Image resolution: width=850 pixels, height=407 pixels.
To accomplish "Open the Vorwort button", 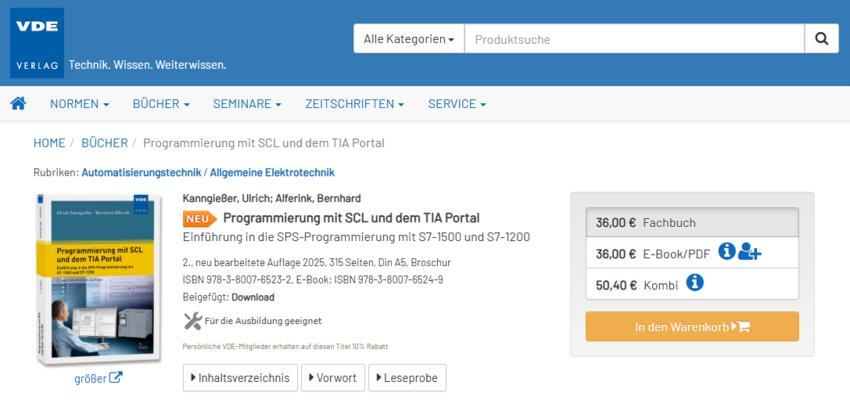I will (333, 378).
